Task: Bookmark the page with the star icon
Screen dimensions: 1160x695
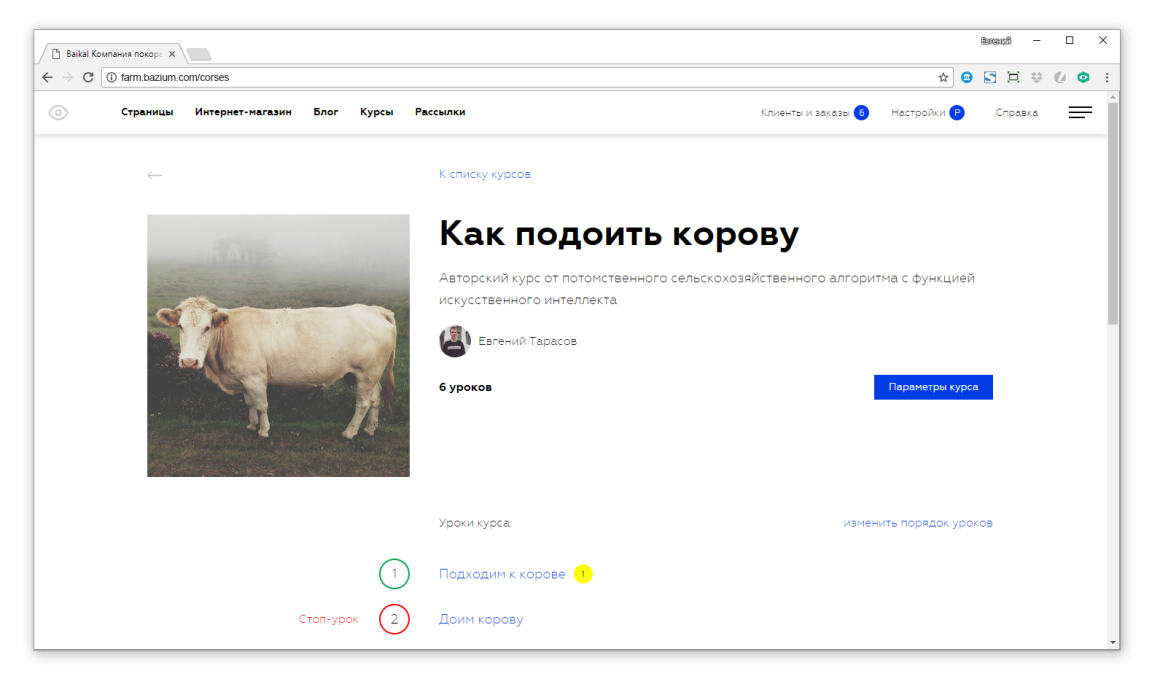Action: tap(943, 77)
